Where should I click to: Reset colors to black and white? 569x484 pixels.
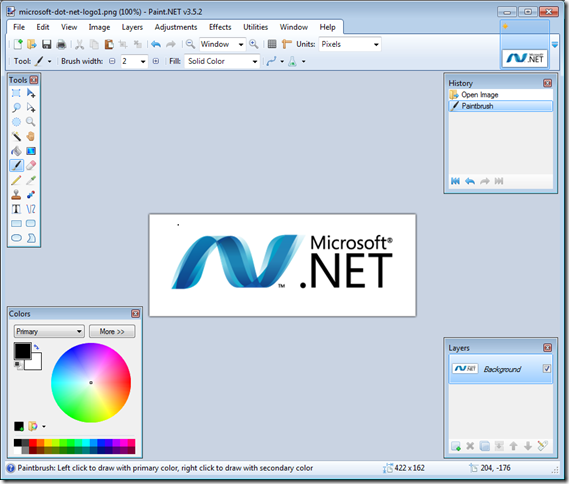[x=17, y=364]
